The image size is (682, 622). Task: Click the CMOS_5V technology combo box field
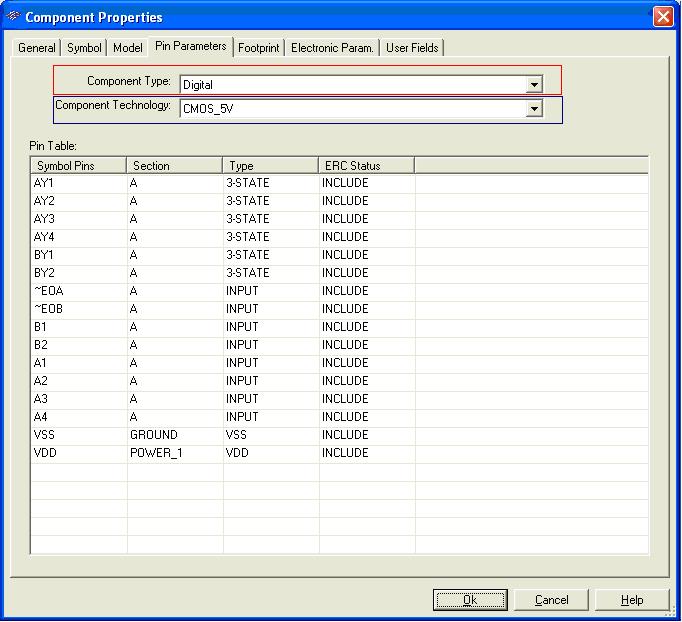pyautogui.click(x=352, y=109)
